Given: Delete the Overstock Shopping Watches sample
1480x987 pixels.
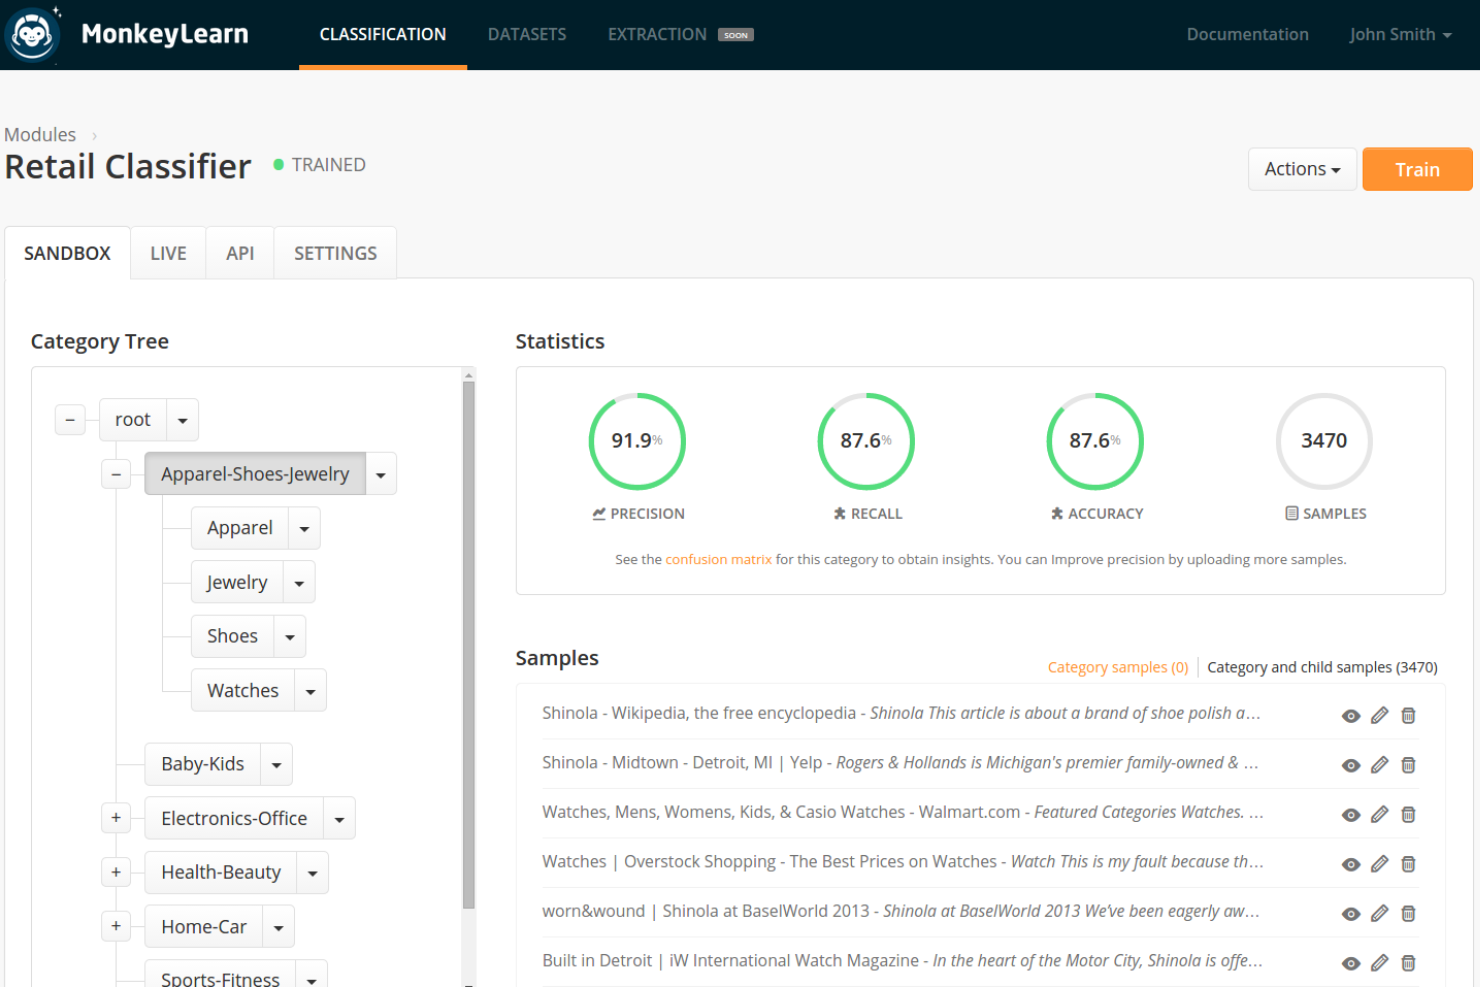Looking at the screenshot, I should pyautogui.click(x=1408, y=864).
